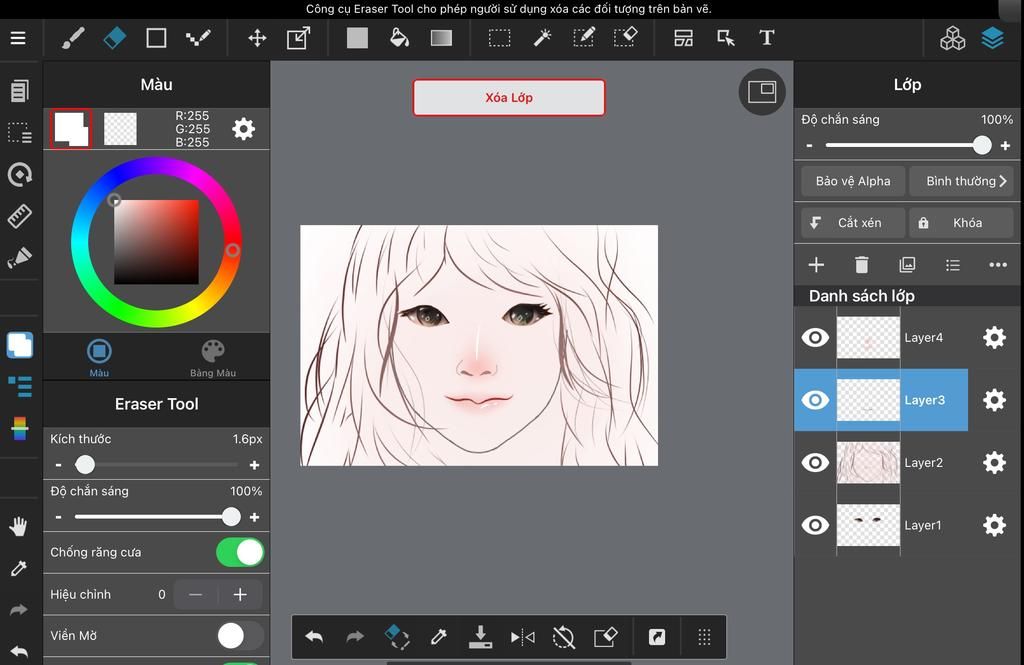Click the undo arrow in bottom toolbar
This screenshot has height=665, width=1024.
314,637
